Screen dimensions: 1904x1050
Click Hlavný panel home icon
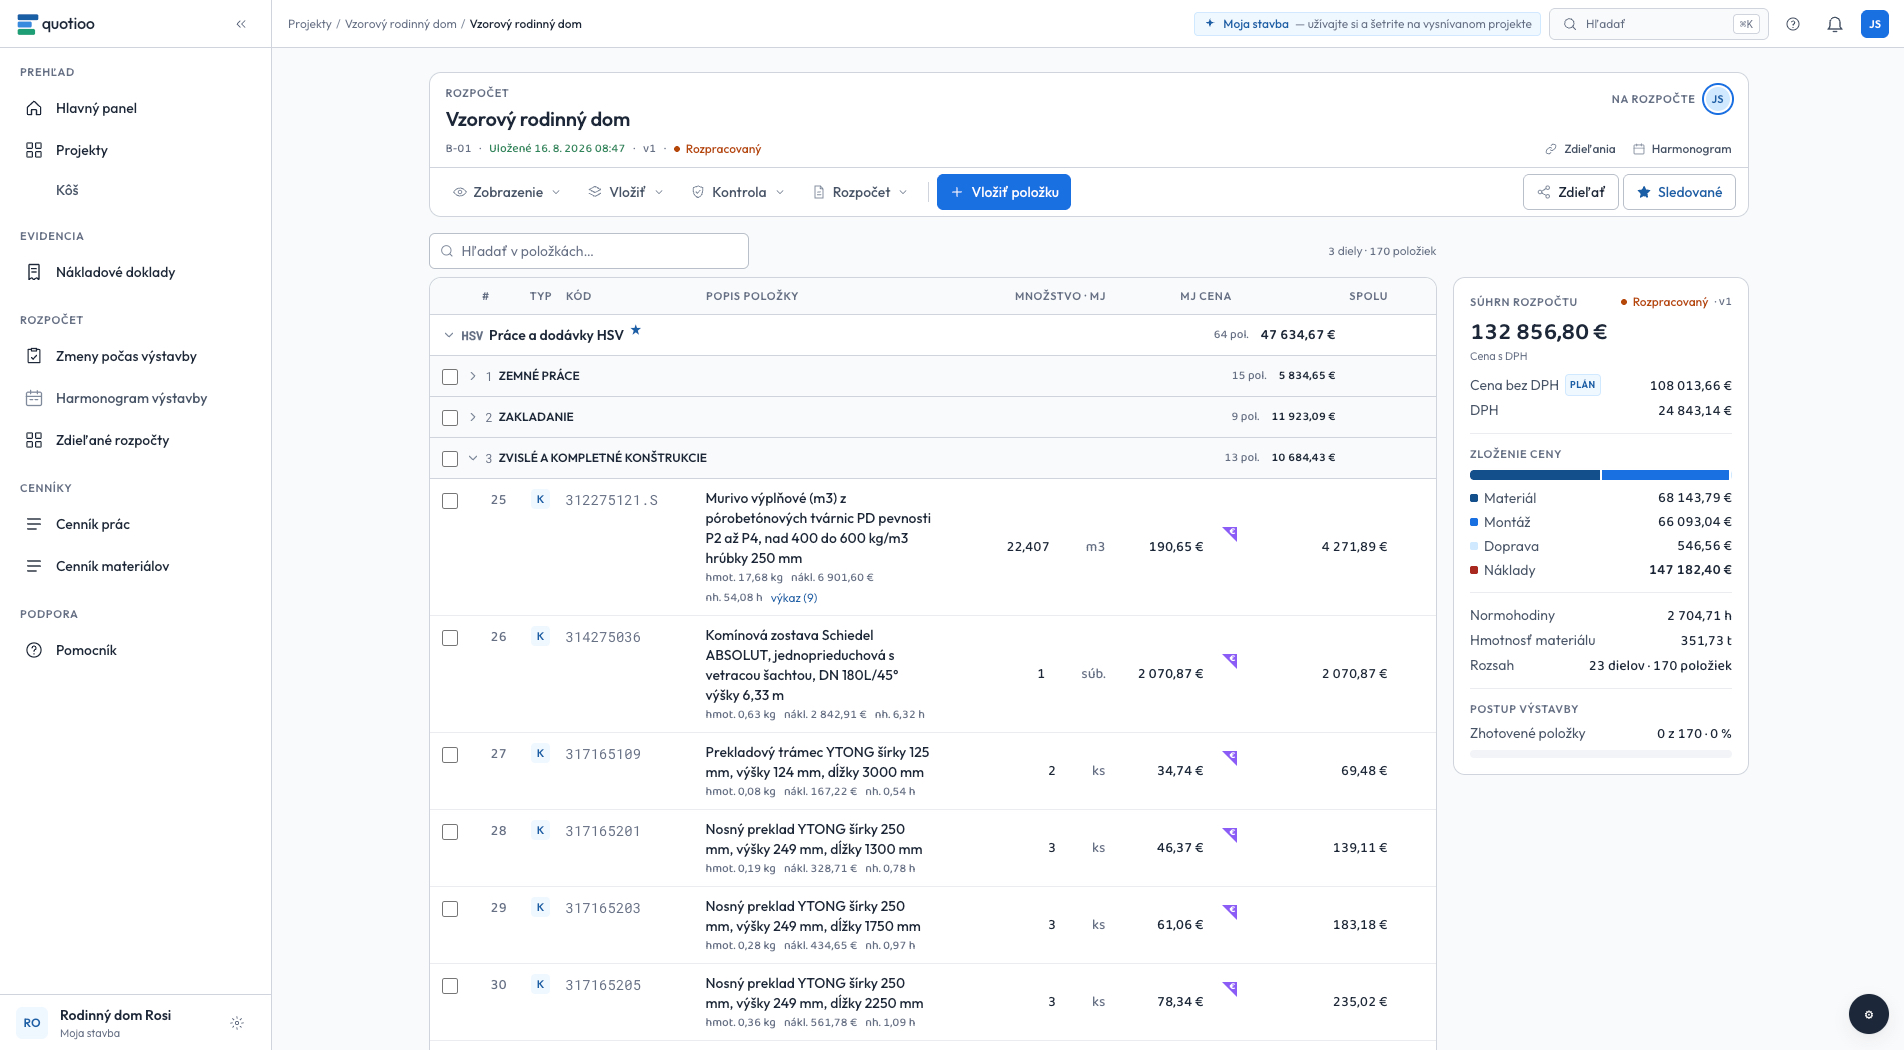point(34,108)
